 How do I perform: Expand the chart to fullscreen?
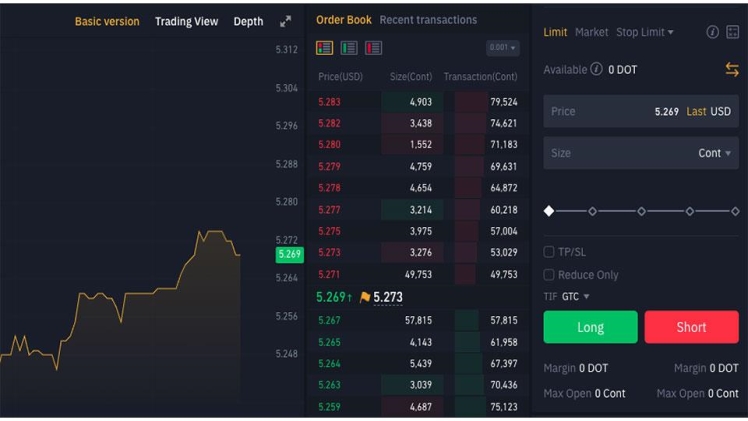[285, 21]
